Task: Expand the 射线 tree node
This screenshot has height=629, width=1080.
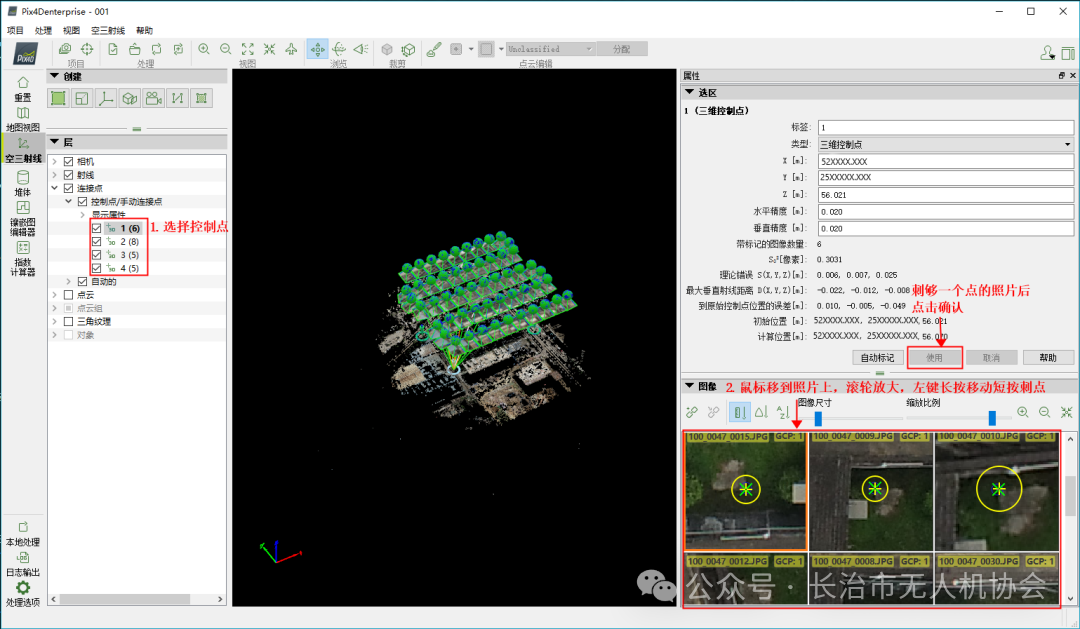Action: click(x=54, y=175)
